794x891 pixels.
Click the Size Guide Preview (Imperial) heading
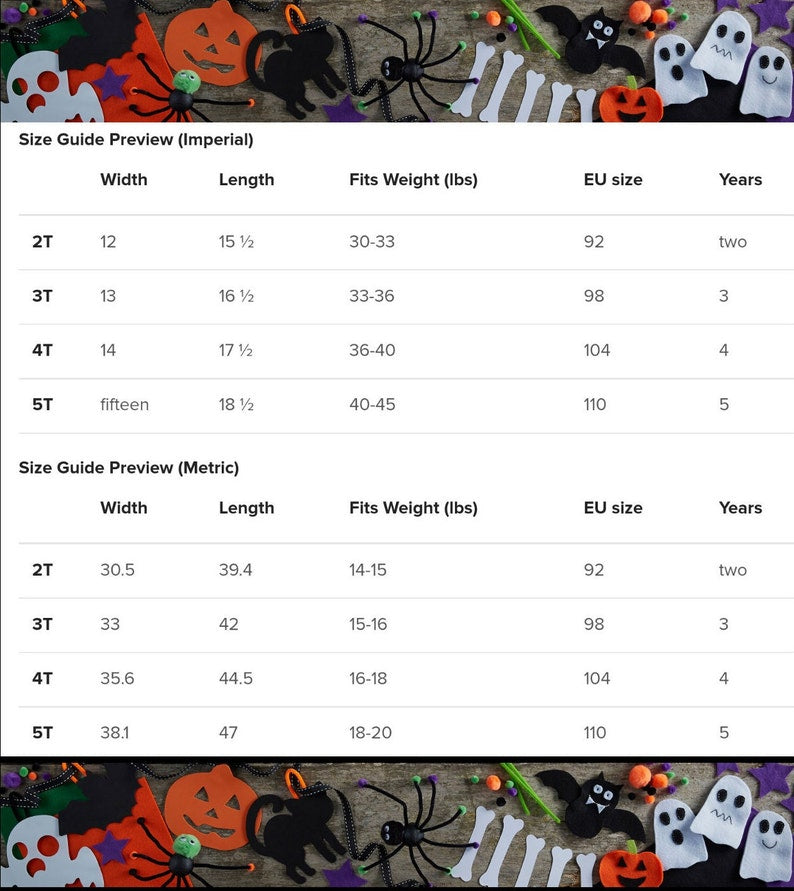click(x=136, y=139)
